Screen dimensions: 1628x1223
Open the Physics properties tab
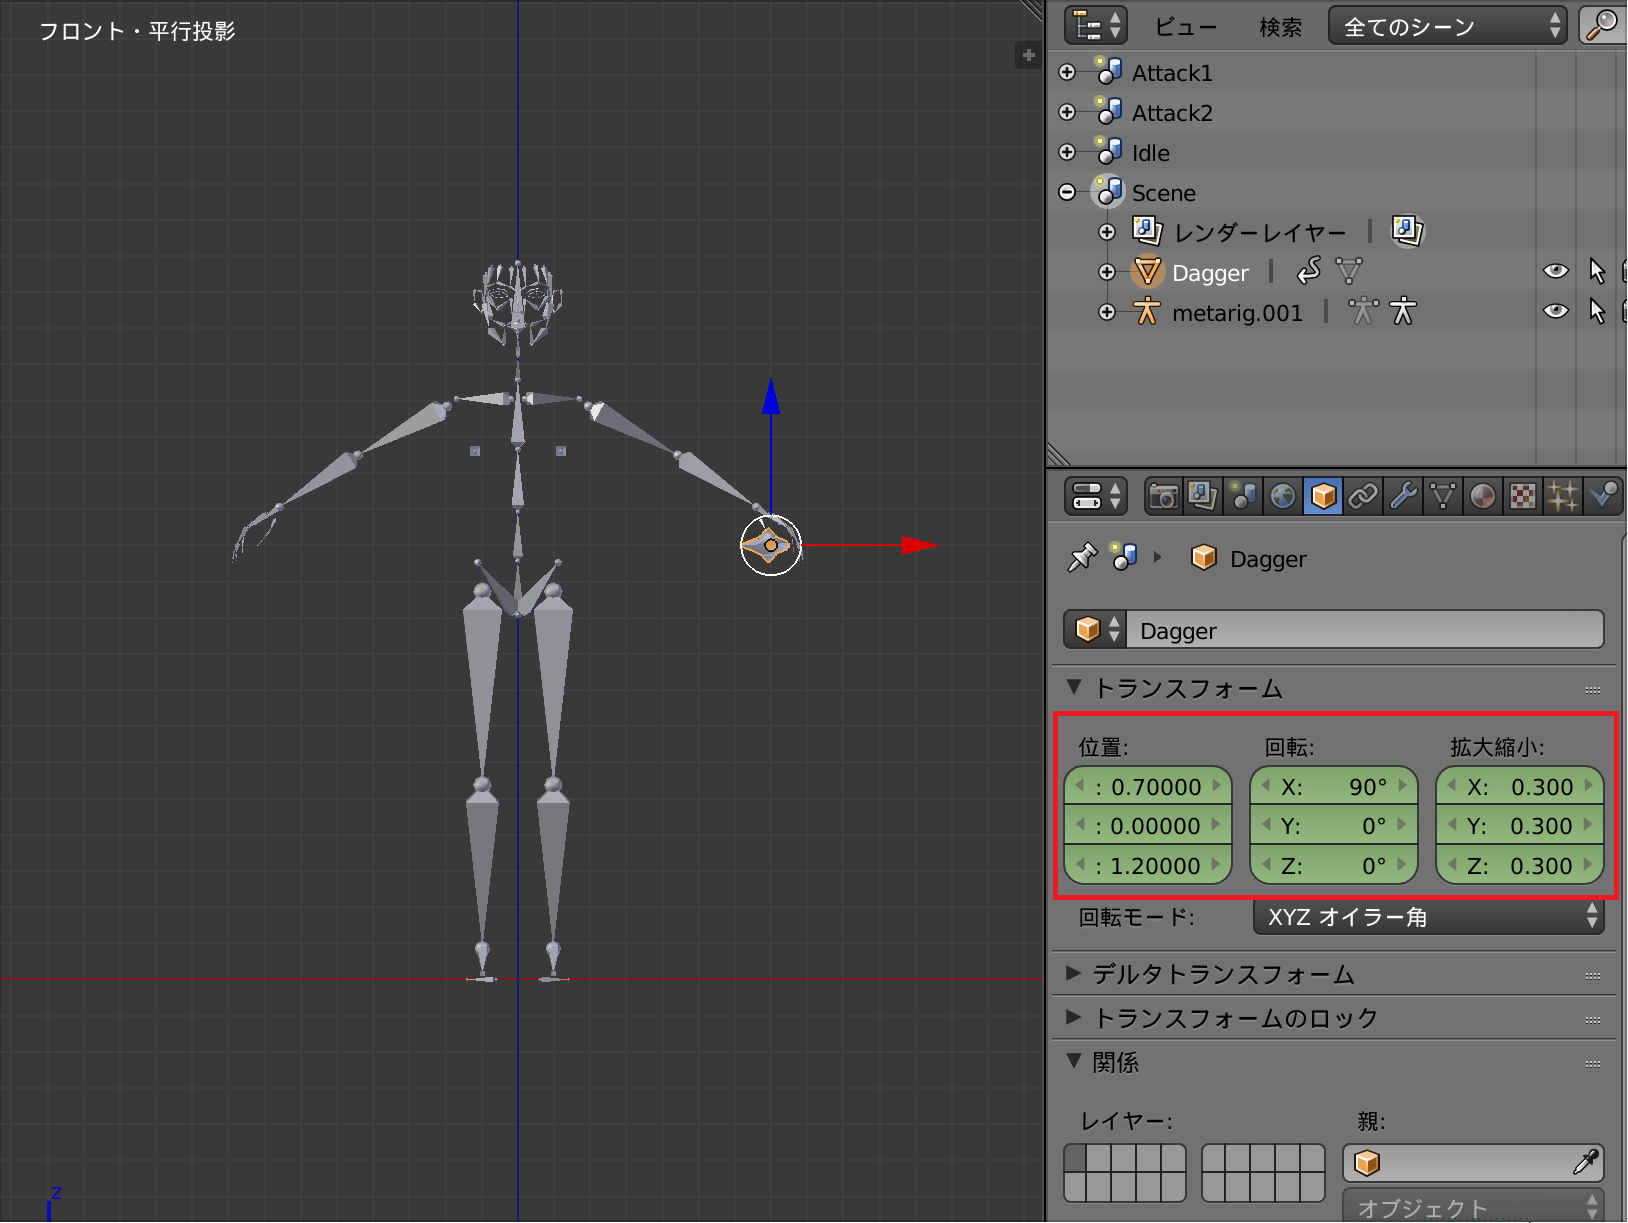1603,496
